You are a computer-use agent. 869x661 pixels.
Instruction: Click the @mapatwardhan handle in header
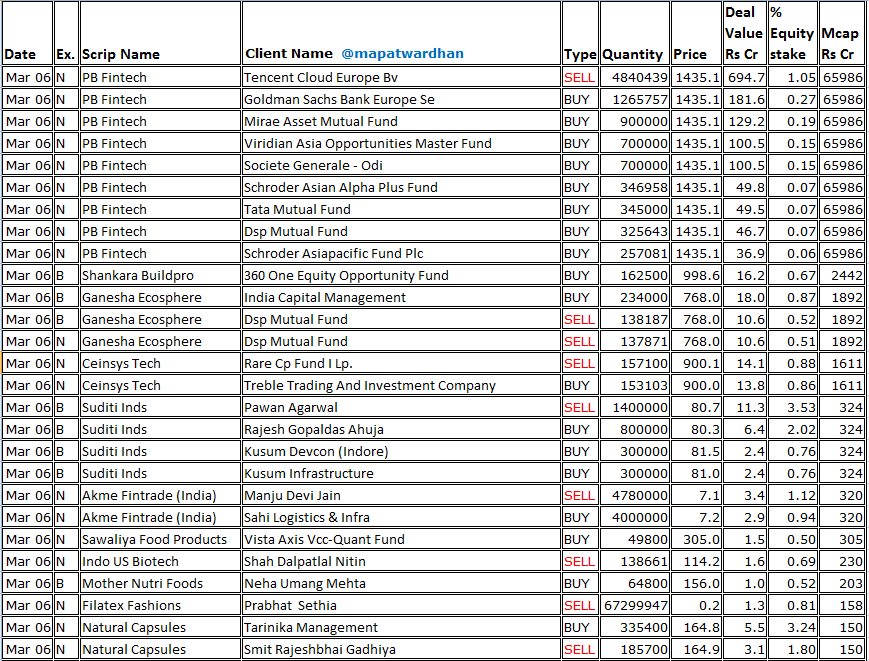click(x=402, y=54)
